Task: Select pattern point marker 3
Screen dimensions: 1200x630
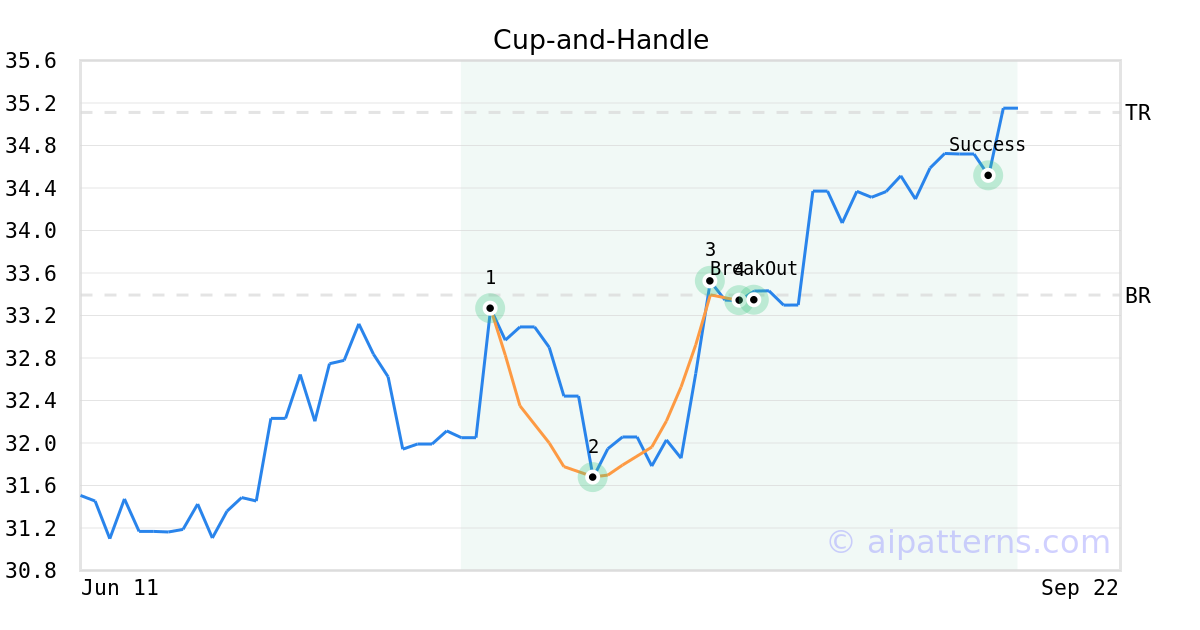Action: pyautogui.click(x=710, y=281)
